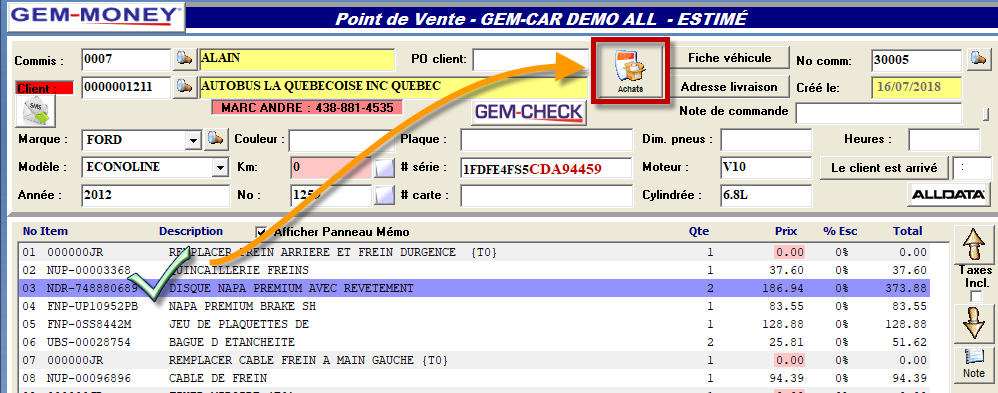
Task: Select row 05 JEU DE PLAQUETTES DE
Action: pos(475,324)
